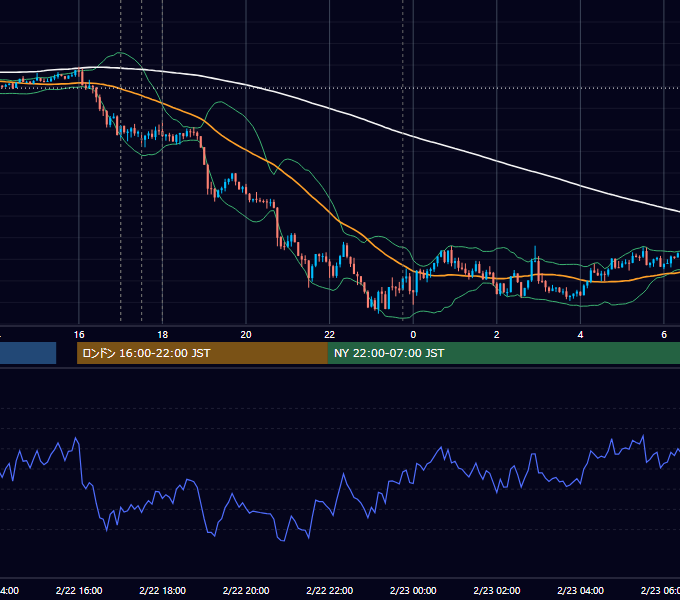Click the 2/22 20:00 date label
Image resolution: width=680 pixels, height=600 pixels.
(246, 590)
